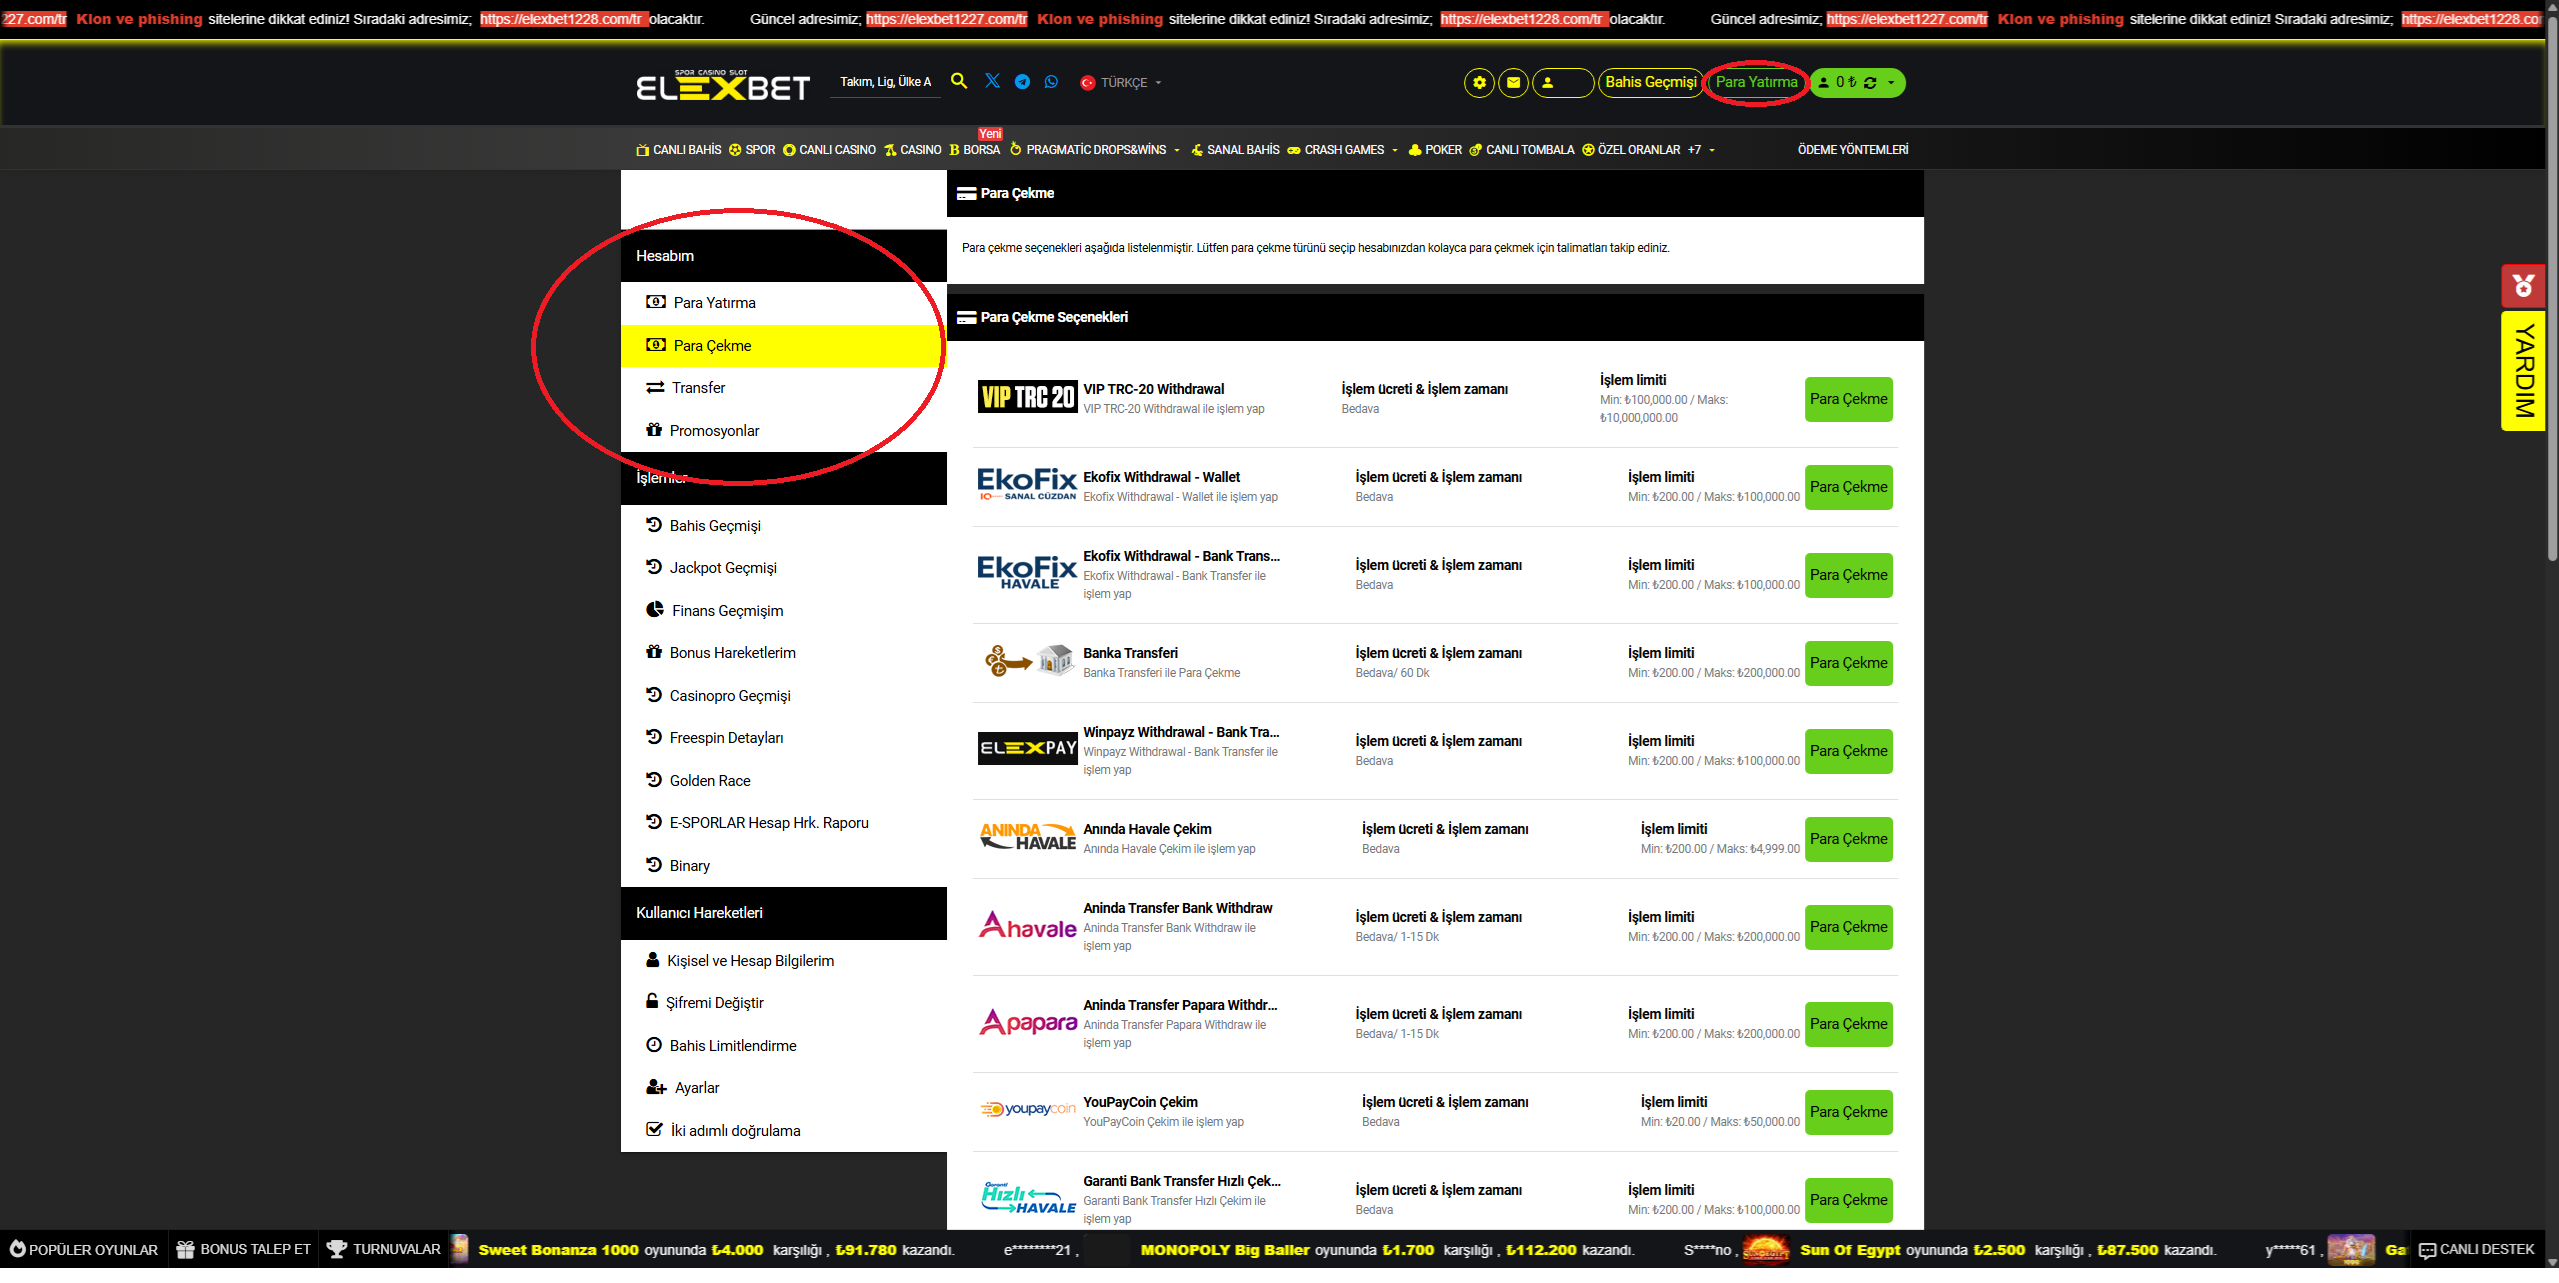The image size is (2559, 1283).
Task: Open ÖZEL ORANLAR menu item
Action: coord(1631,150)
